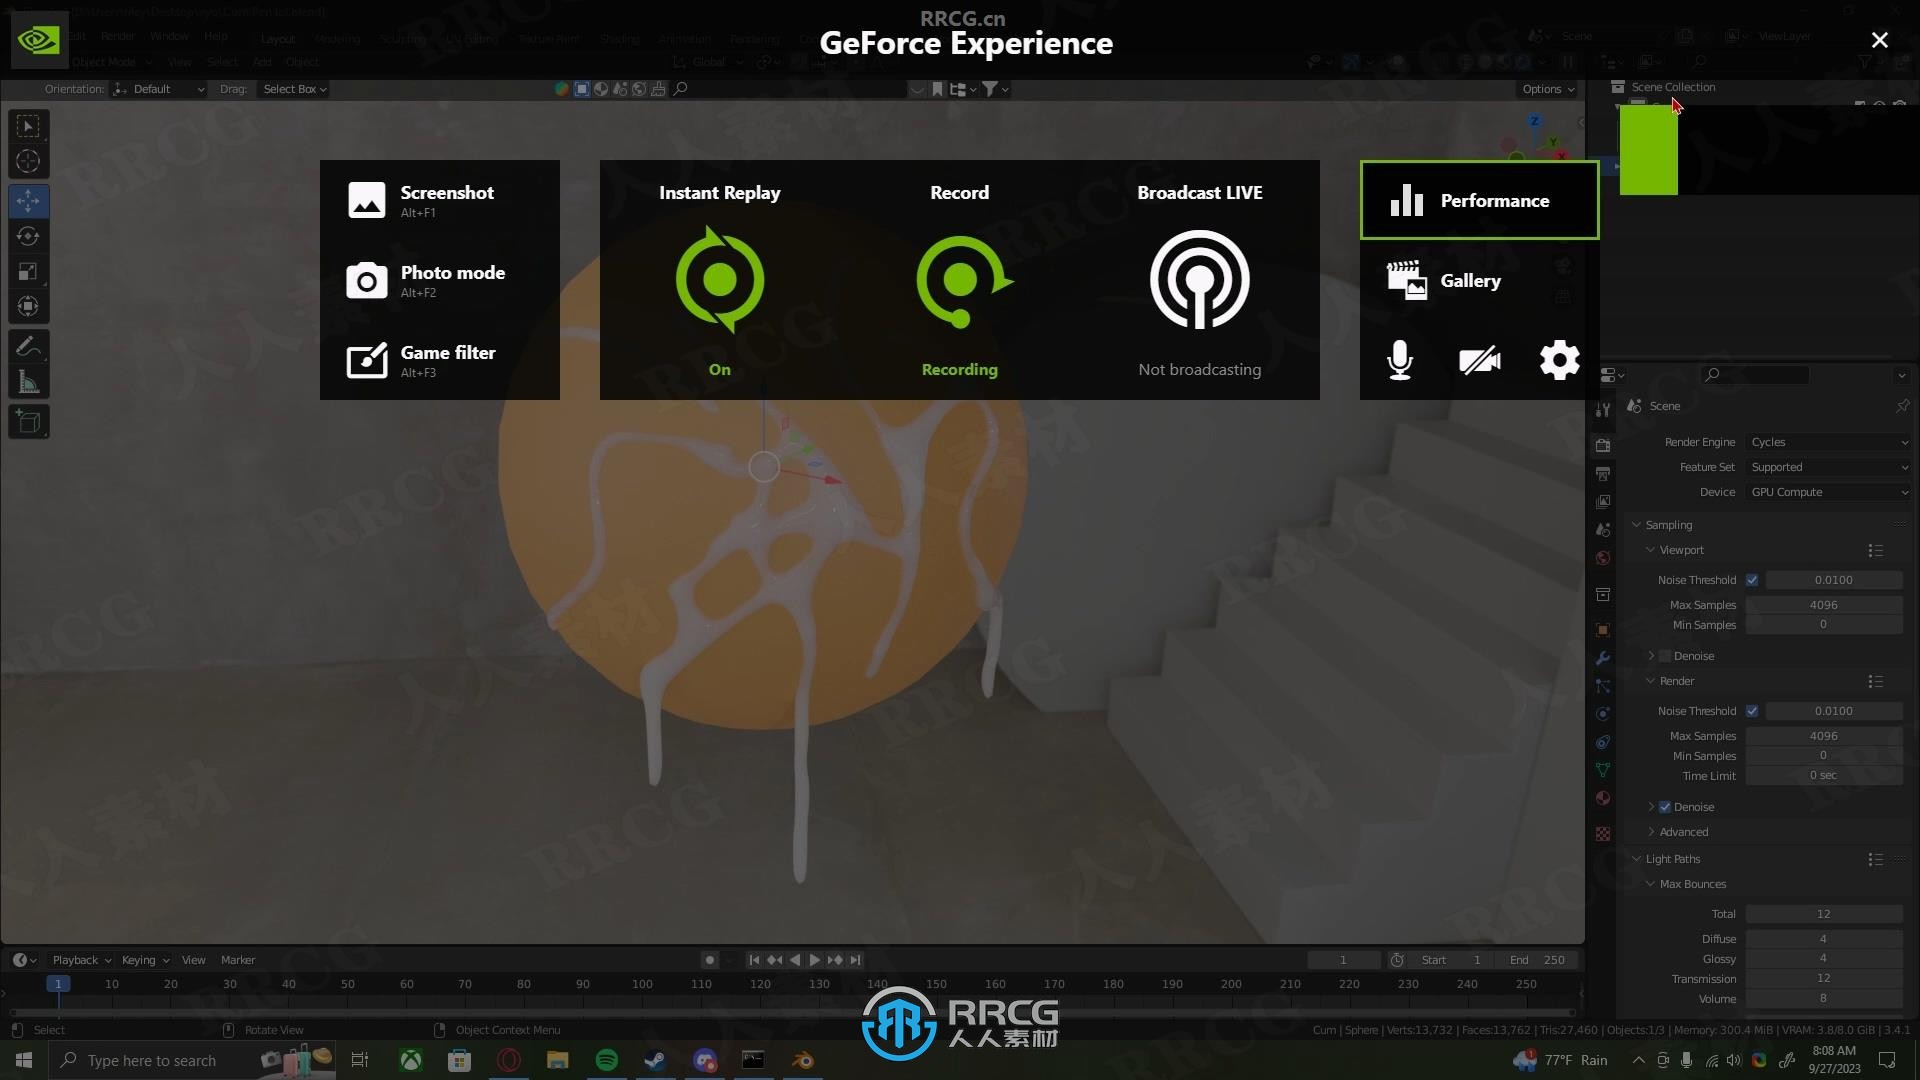Select the Add Cube tool in Blender
The width and height of the screenshot is (1920, 1080).
pos(28,422)
